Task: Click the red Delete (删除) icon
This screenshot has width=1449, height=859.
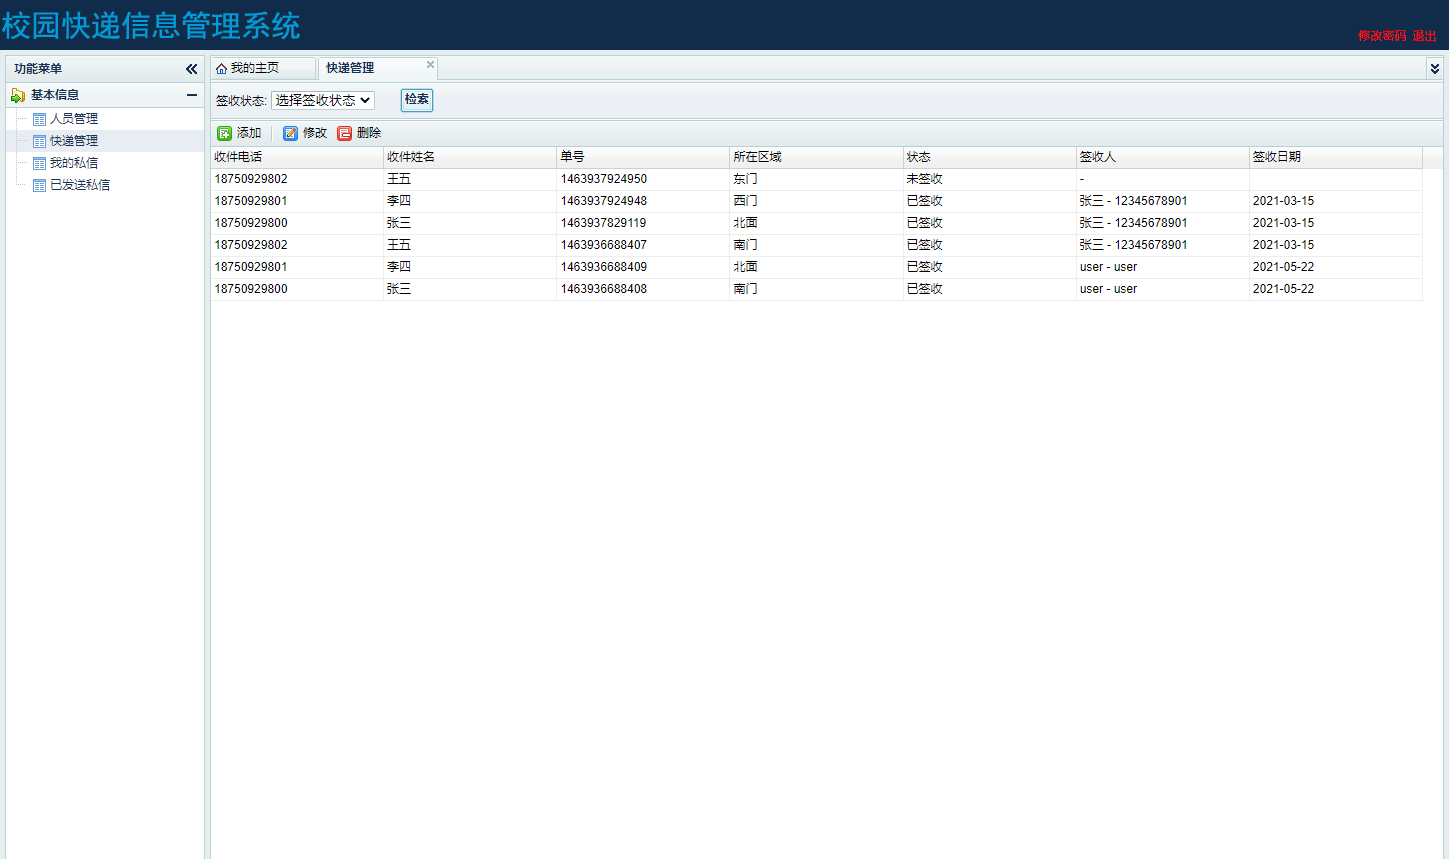Action: [x=345, y=133]
